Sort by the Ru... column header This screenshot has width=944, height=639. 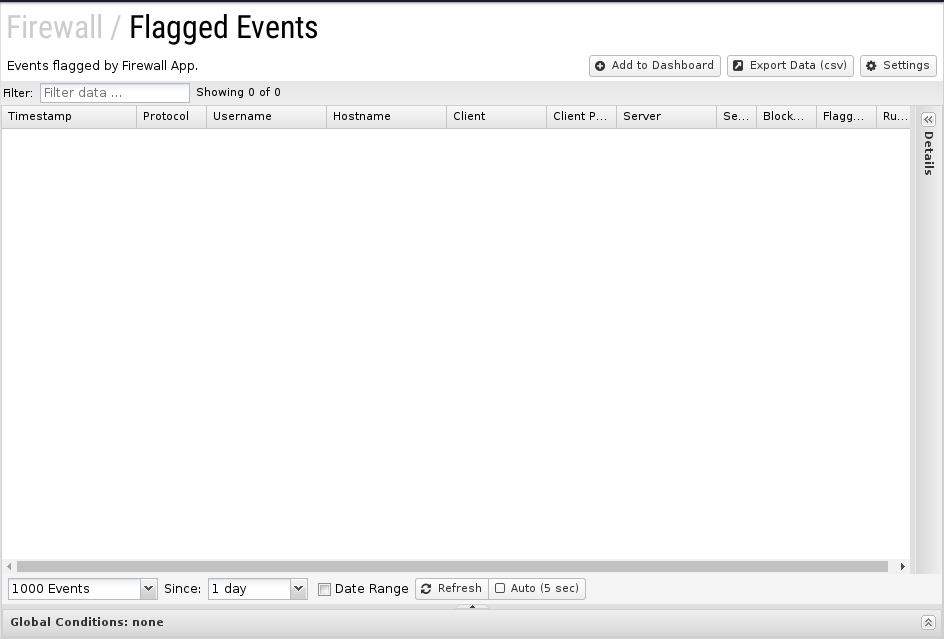pos(893,116)
